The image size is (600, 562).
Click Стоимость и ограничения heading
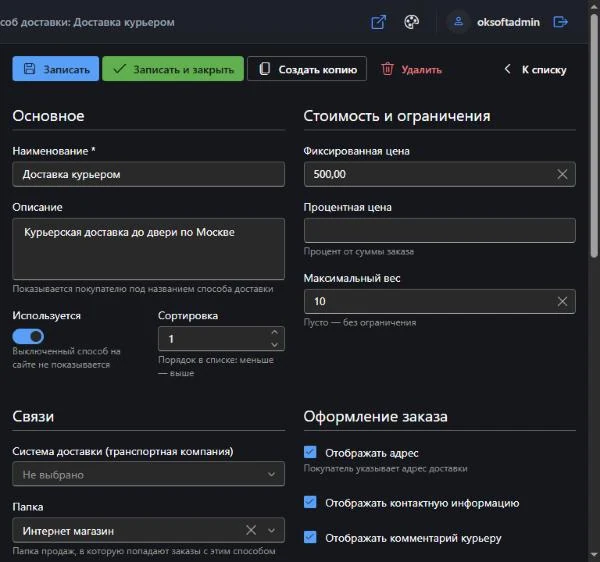[397, 116]
